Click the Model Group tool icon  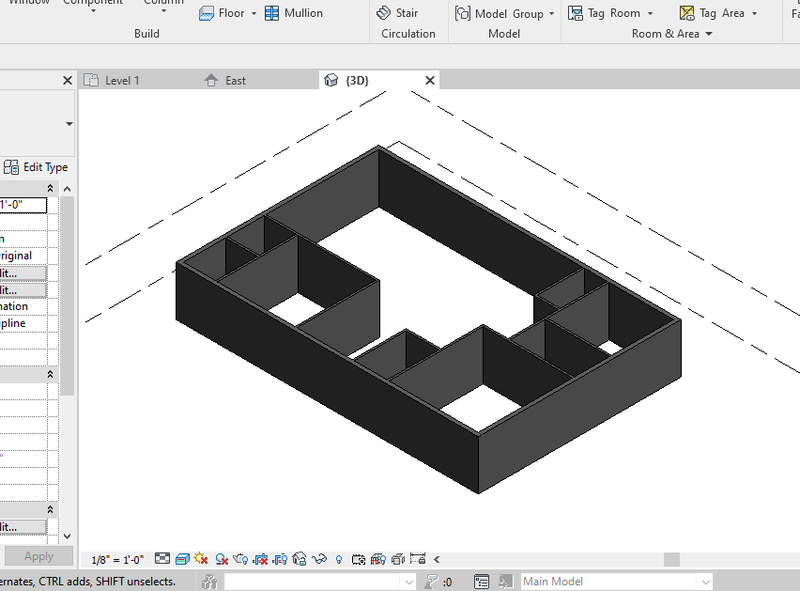[x=462, y=13]
